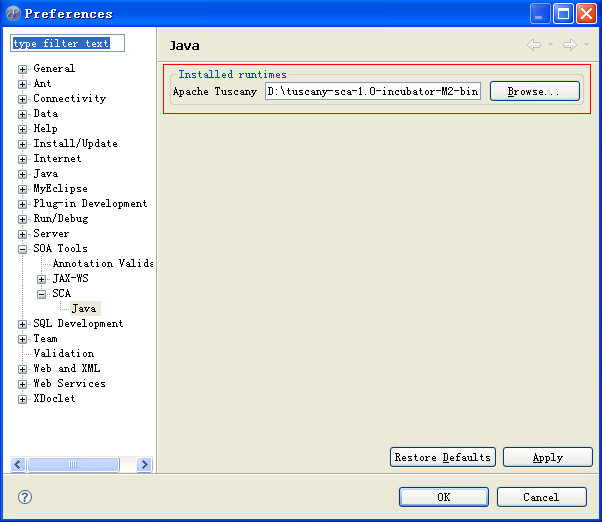This screenshot has height=522, width=602.
Task: Select Help in preferences tree
Action: click(45, 128)
